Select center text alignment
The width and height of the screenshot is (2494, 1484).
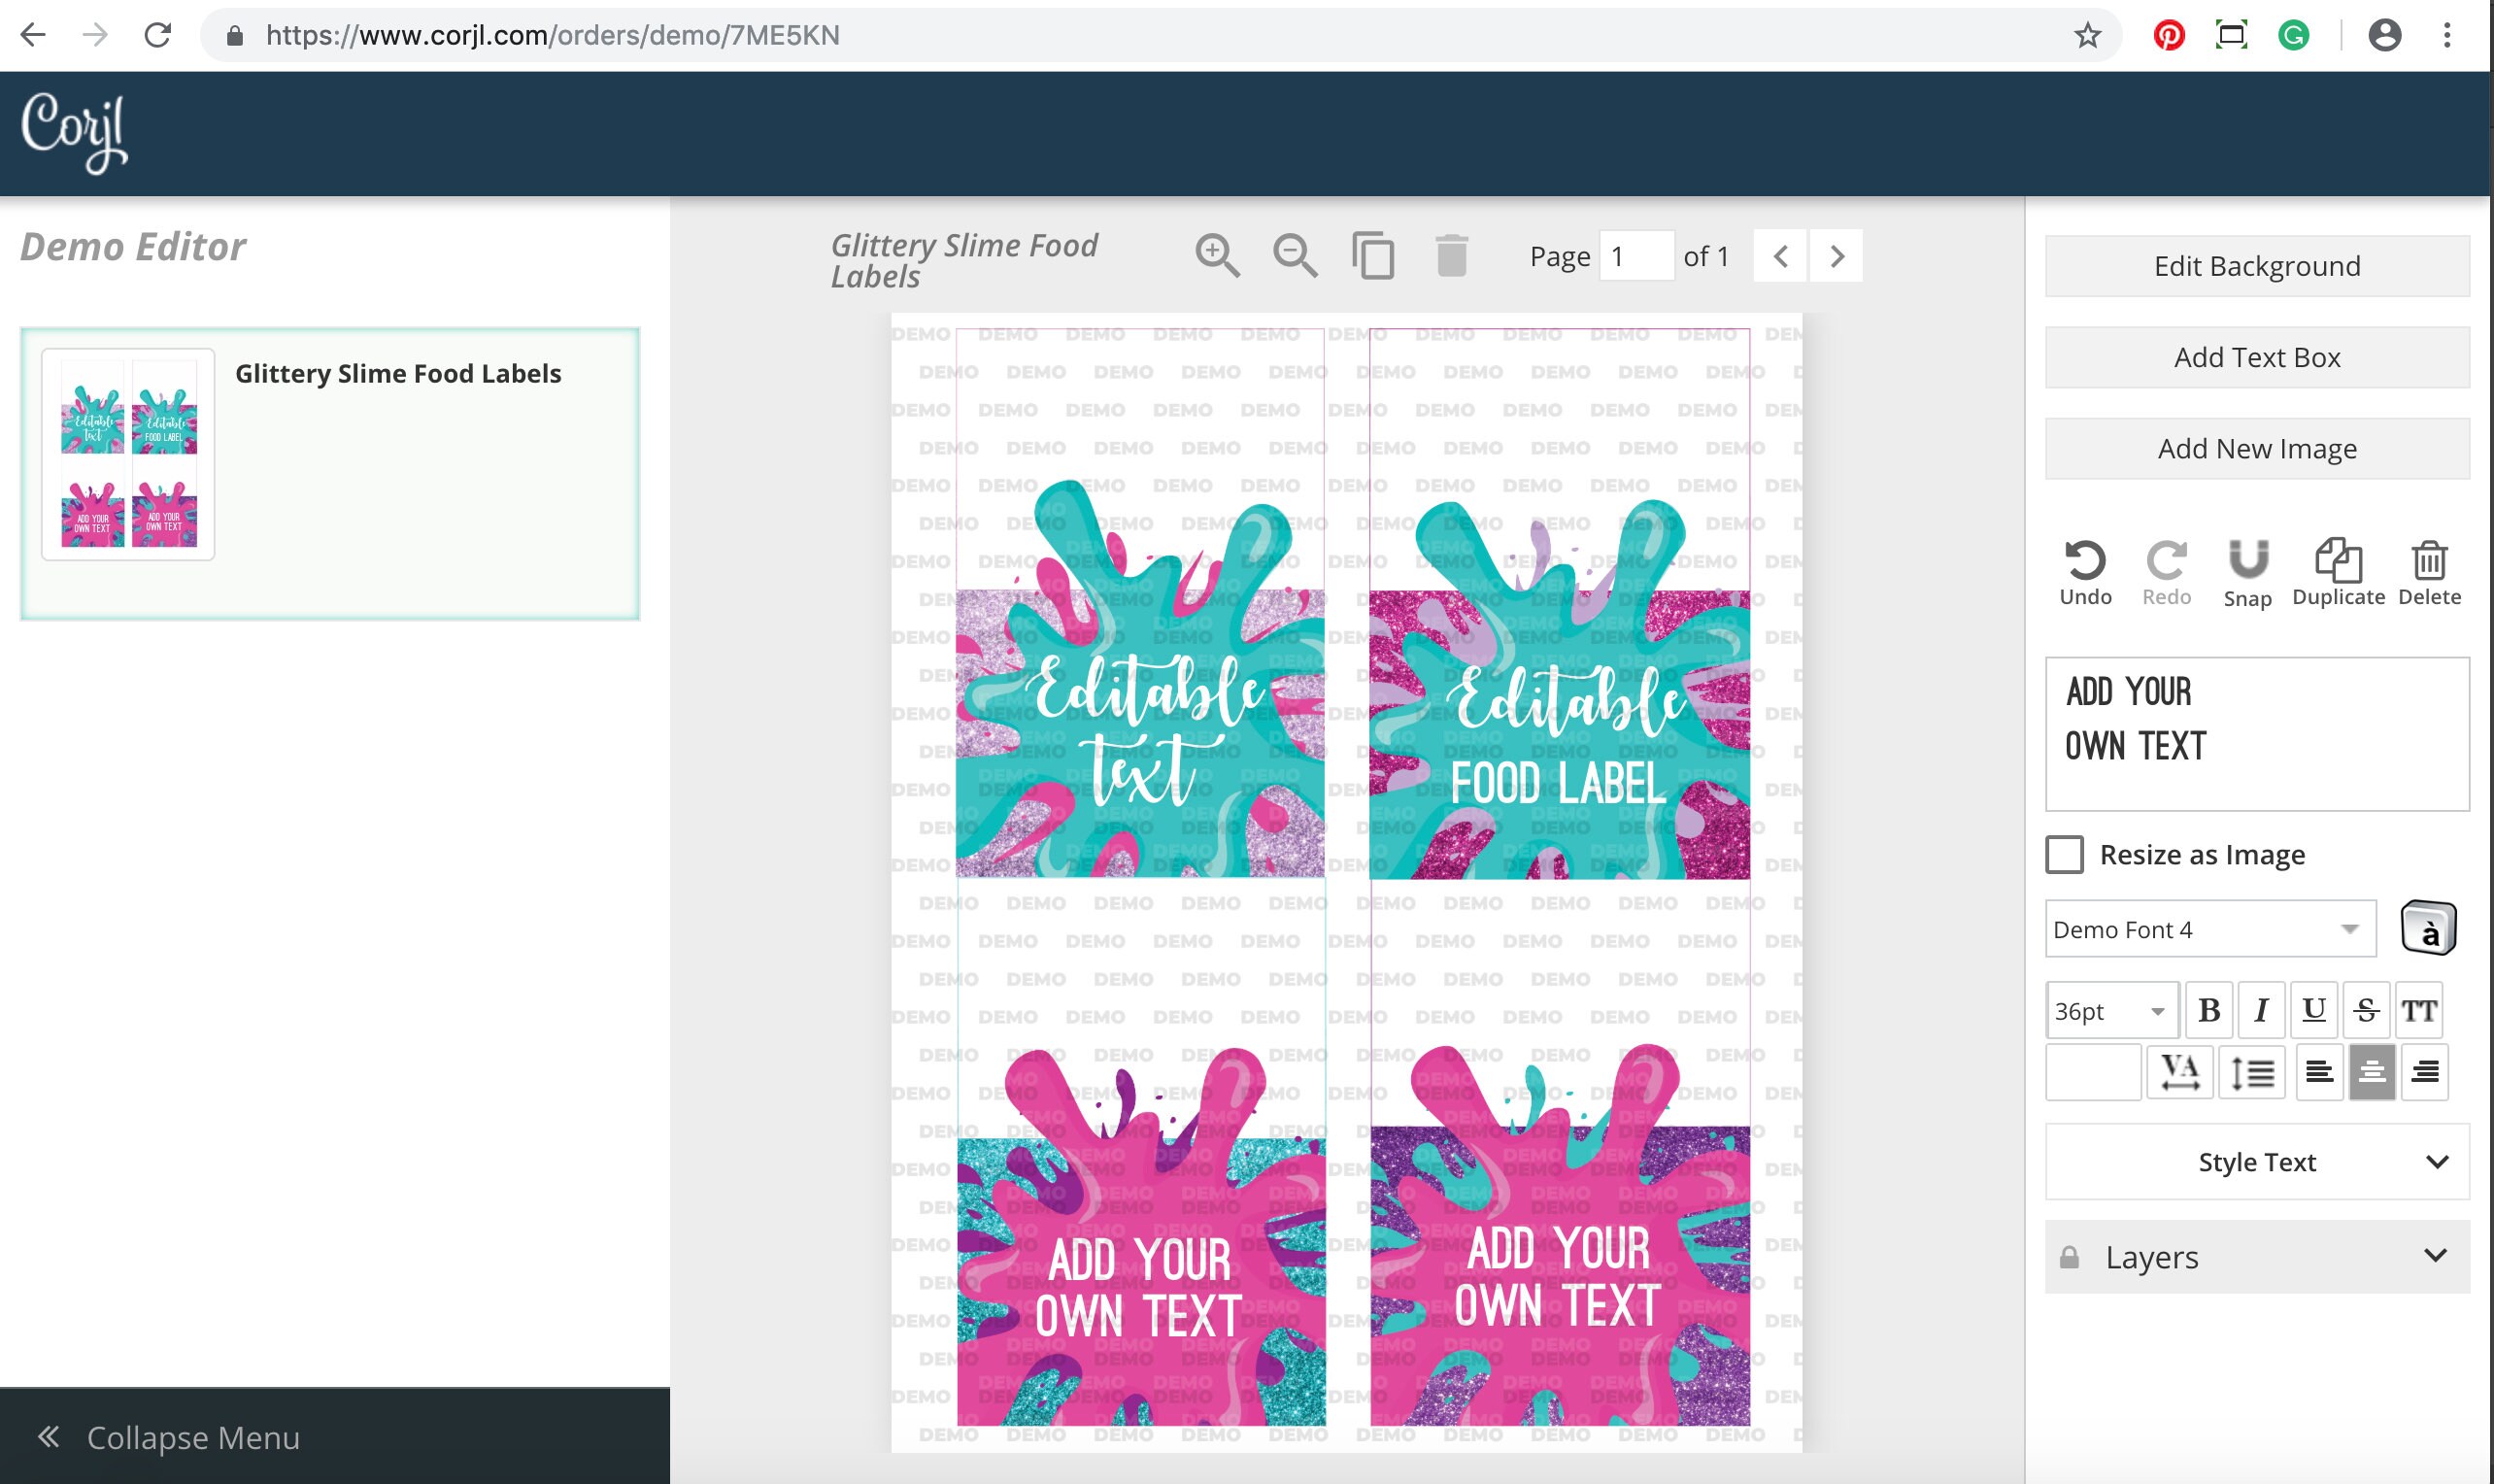[2371, 1072]
